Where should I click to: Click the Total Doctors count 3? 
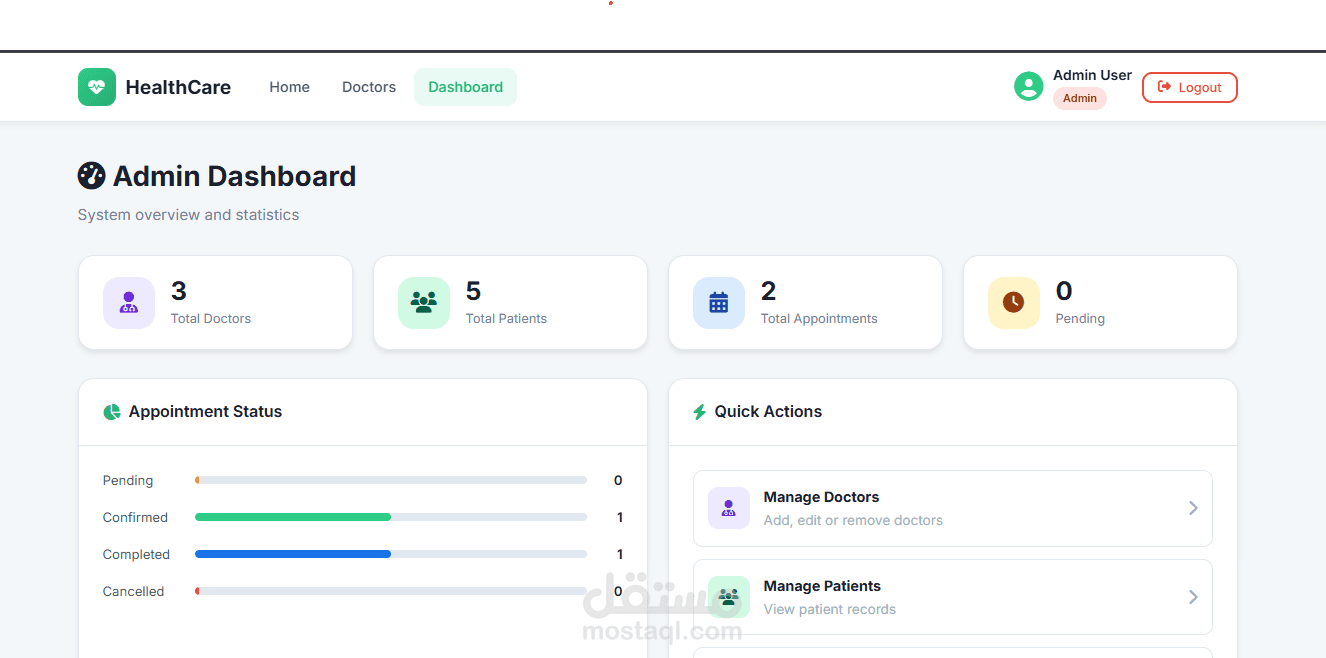pos(179,291)
